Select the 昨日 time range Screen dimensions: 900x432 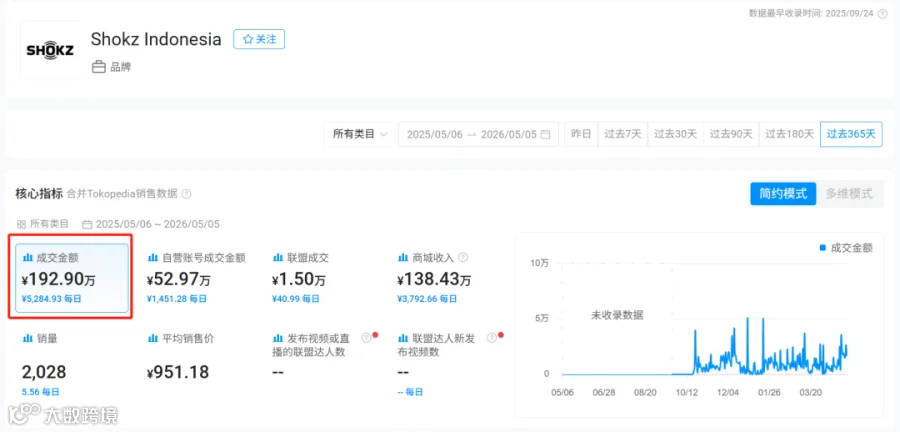click(581, 134)
